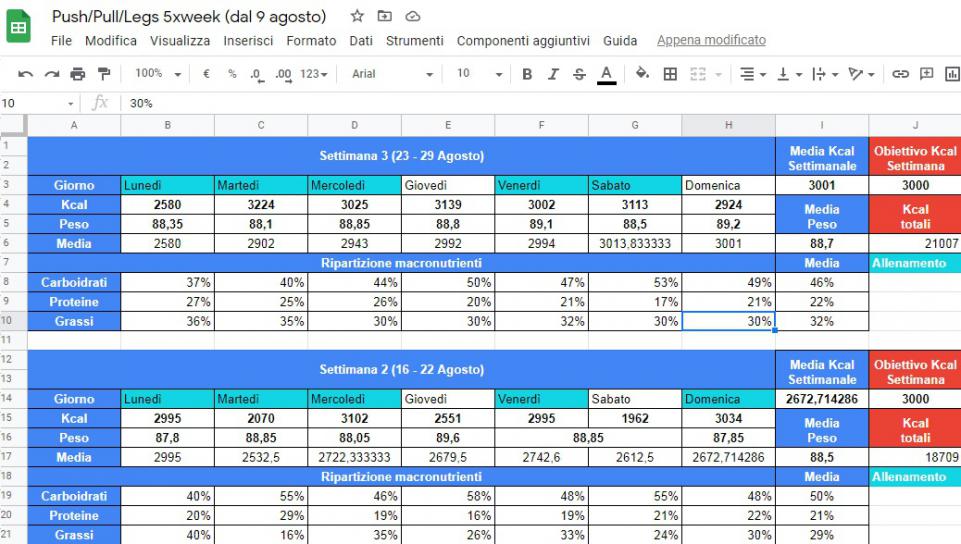
Task: Open the Inserisci menu
Action: [x=248, y=41]
